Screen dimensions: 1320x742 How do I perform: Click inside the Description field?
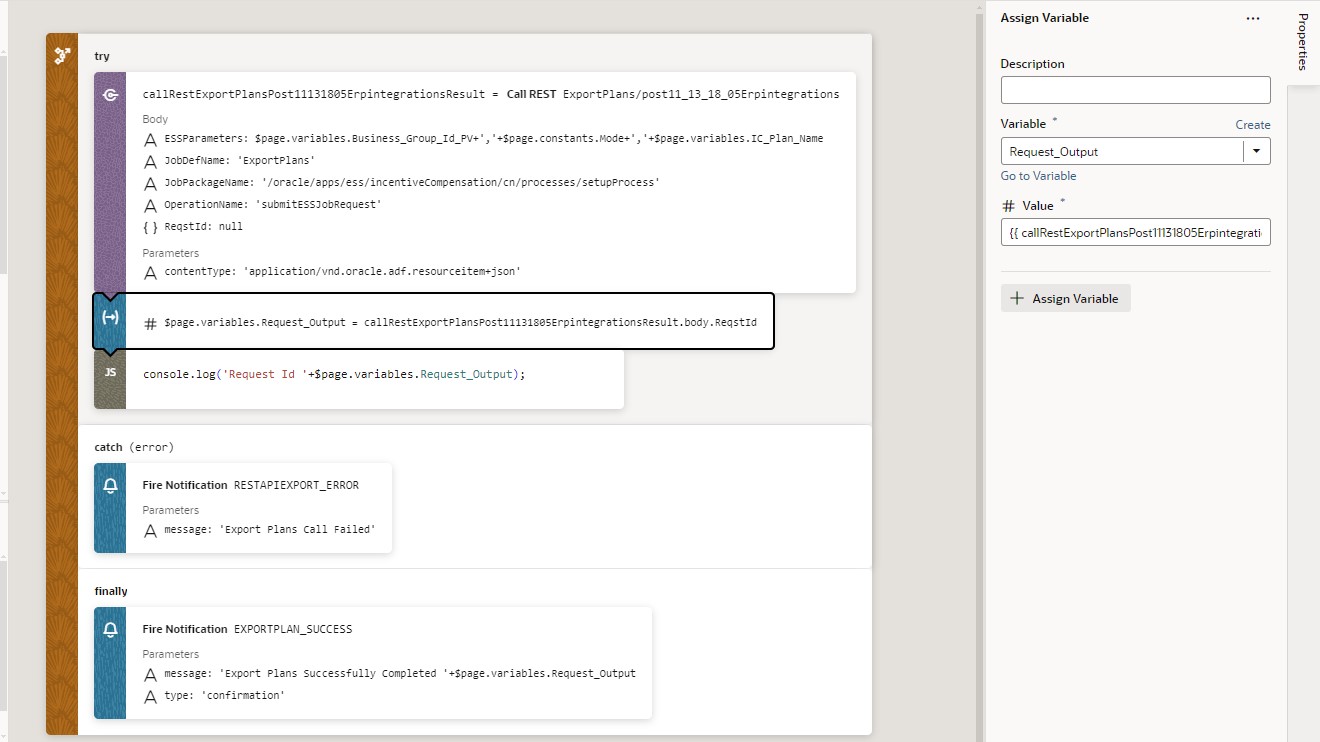click(1135, 89)
